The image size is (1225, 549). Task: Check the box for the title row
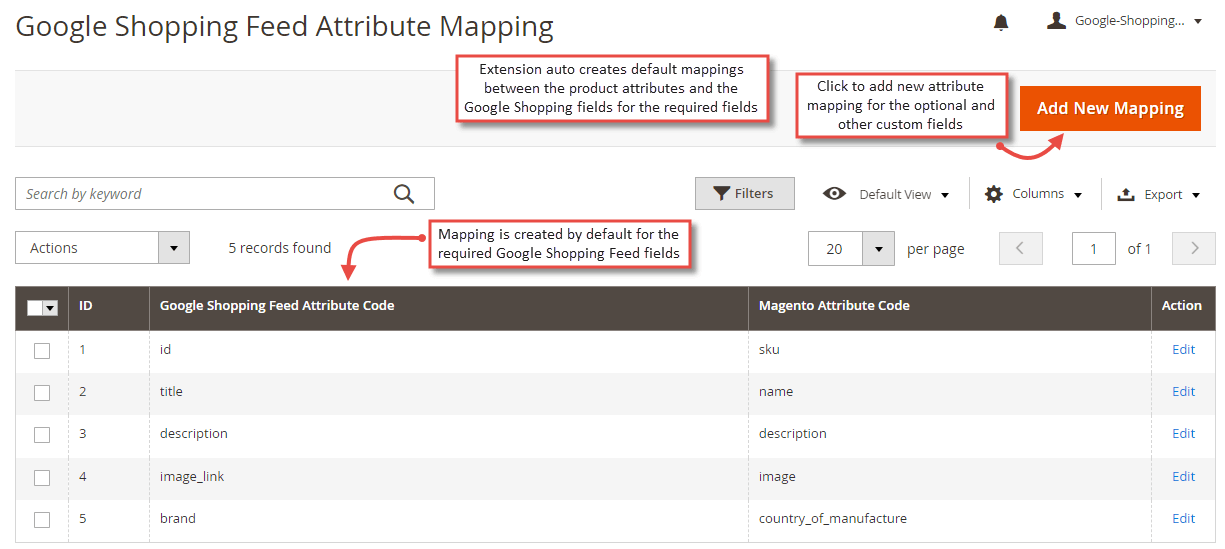pos(42,393)
